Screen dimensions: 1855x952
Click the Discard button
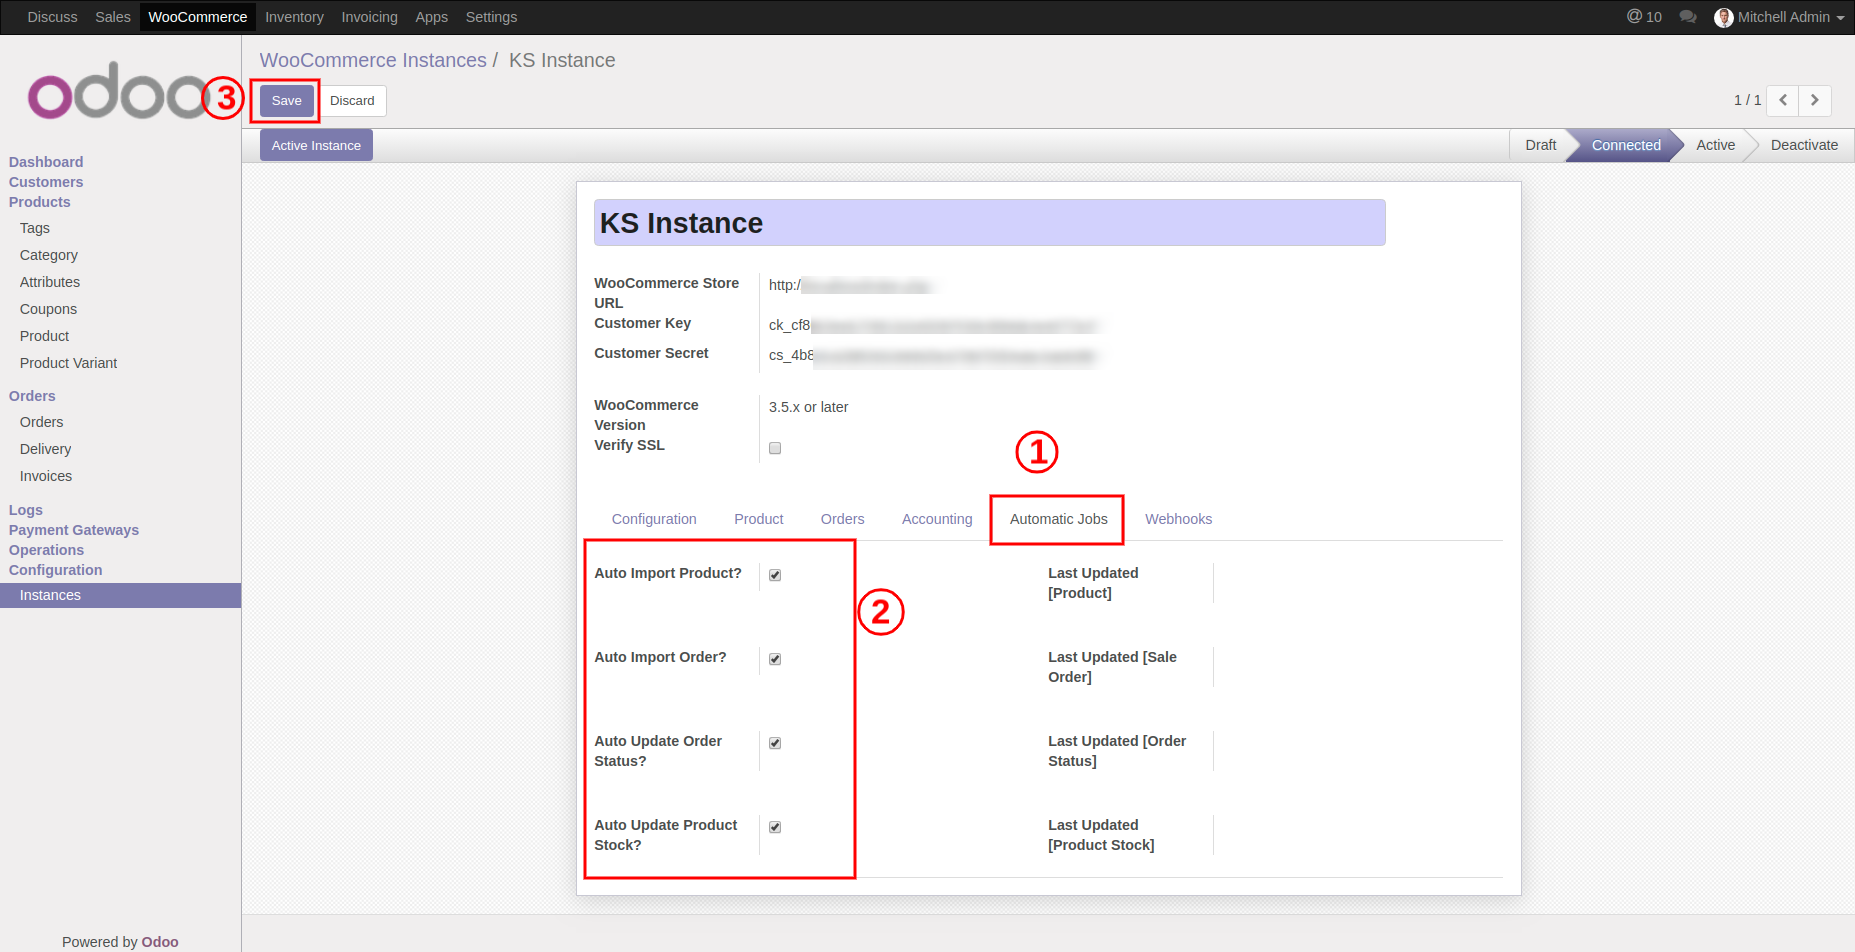coord(352,101)
